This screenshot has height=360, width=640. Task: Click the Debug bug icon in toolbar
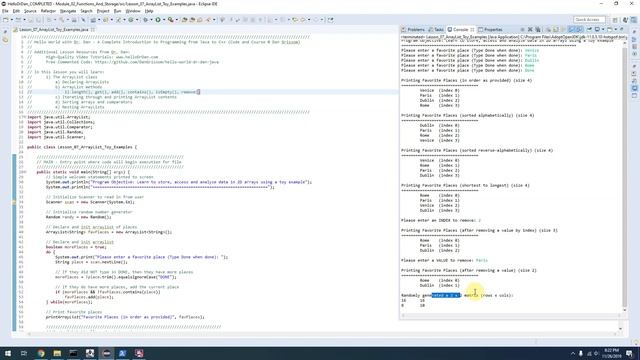(x=145, y=20)
